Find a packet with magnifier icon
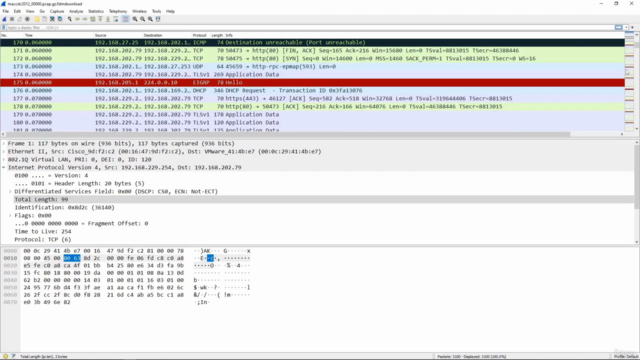 [x=70, y=19]
